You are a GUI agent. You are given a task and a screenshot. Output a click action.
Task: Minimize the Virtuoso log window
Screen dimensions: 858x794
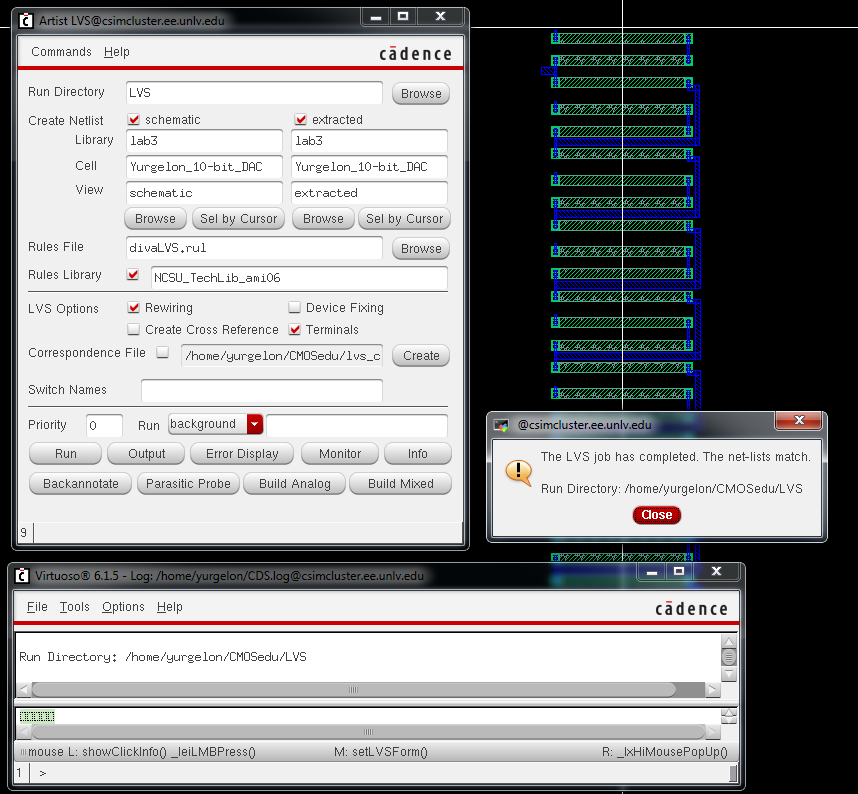(x=652, y=571)
